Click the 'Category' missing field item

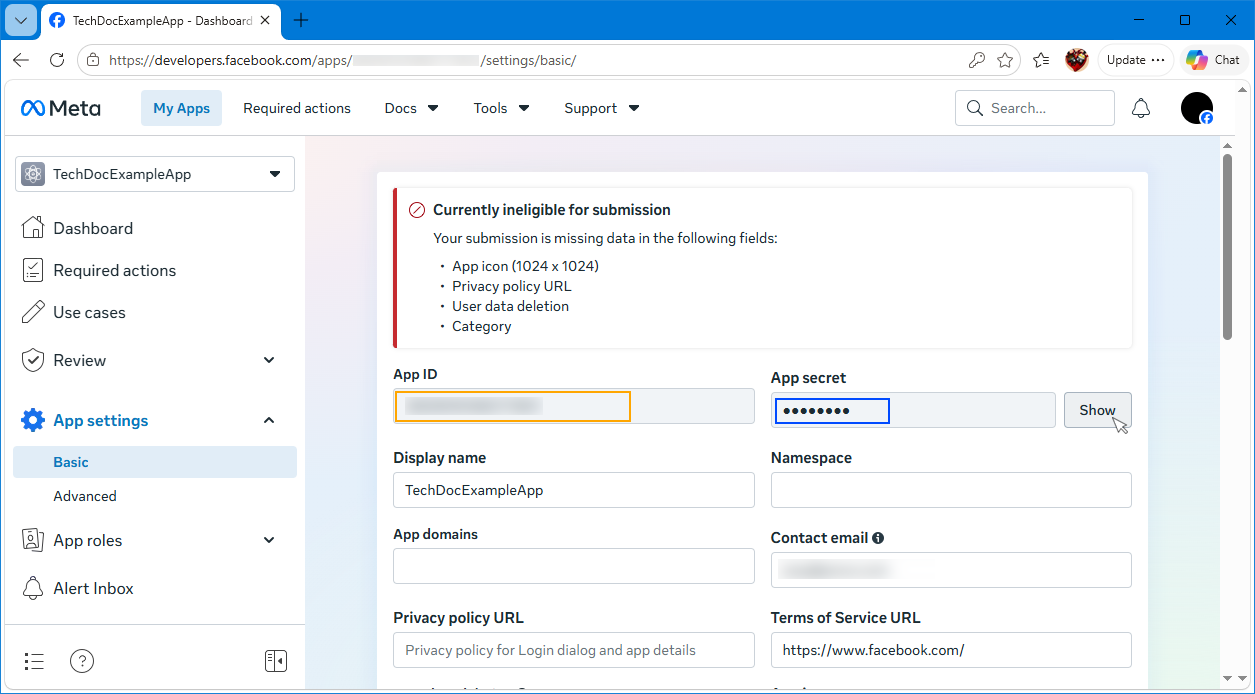tap(481, 326)
